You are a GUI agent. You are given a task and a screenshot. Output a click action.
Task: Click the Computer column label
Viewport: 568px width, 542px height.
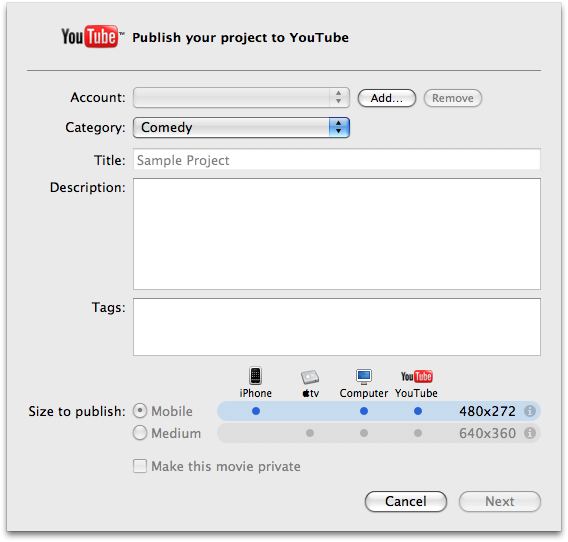364,393
